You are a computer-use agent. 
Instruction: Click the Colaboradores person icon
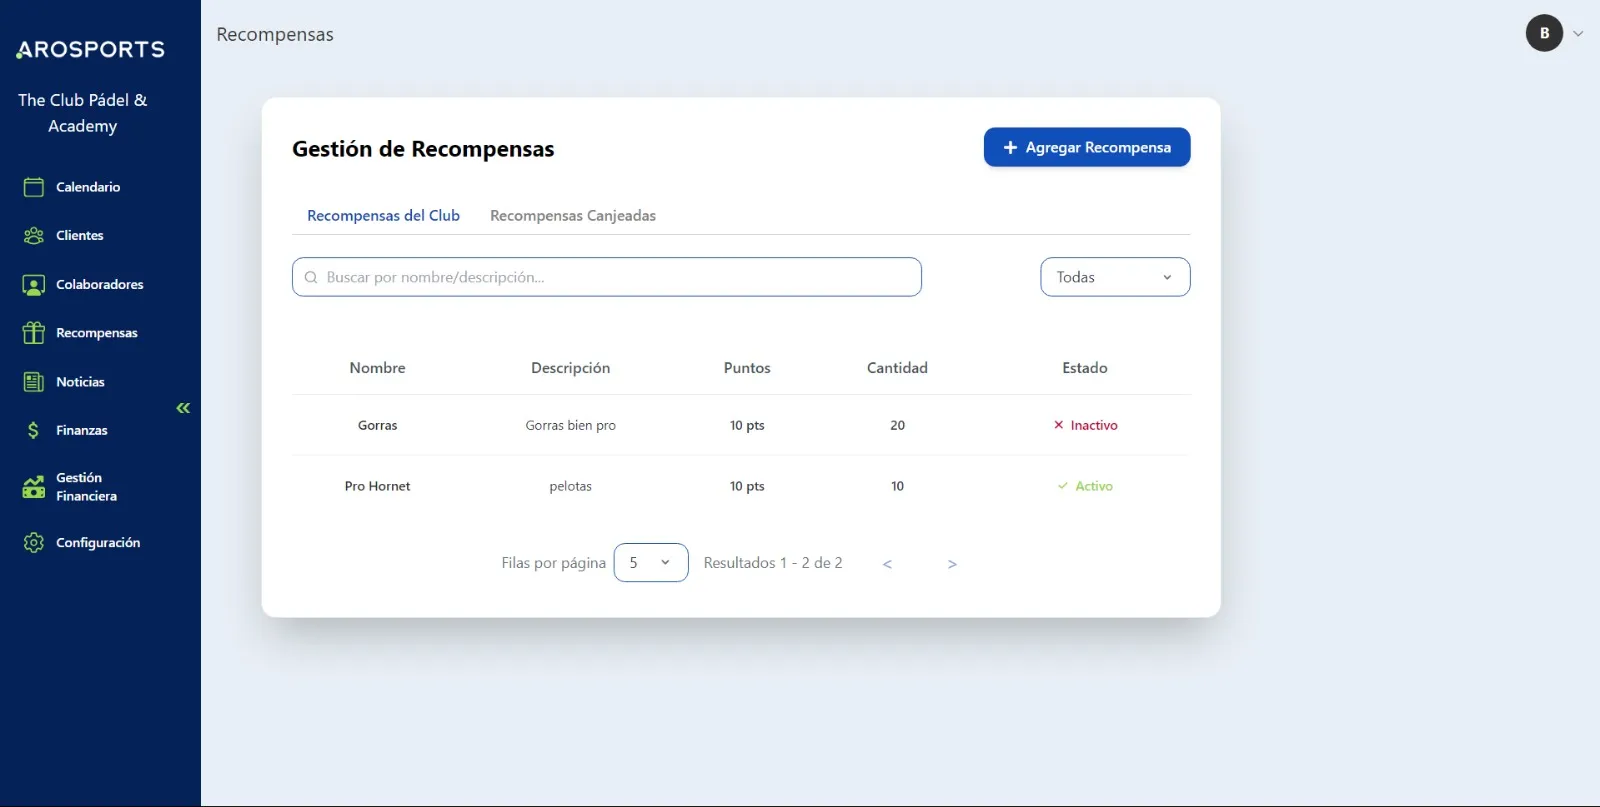[33, 285]
